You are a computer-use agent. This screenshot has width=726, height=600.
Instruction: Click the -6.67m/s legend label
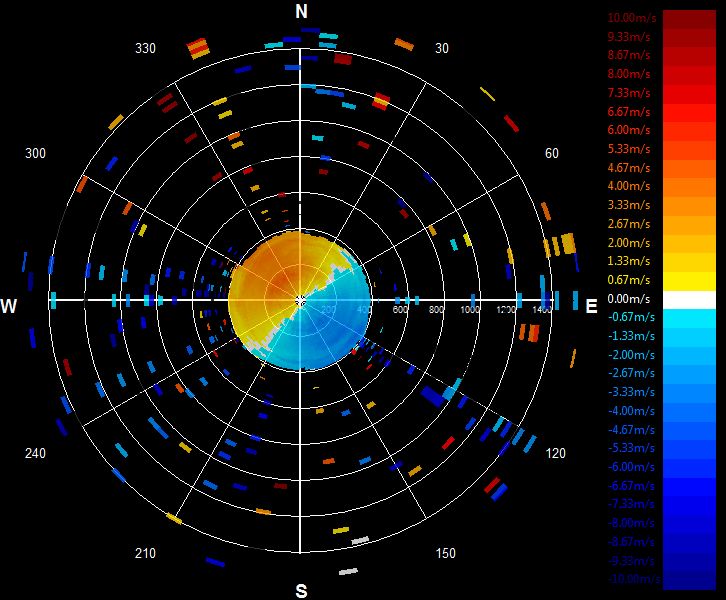tap(631, 486)
